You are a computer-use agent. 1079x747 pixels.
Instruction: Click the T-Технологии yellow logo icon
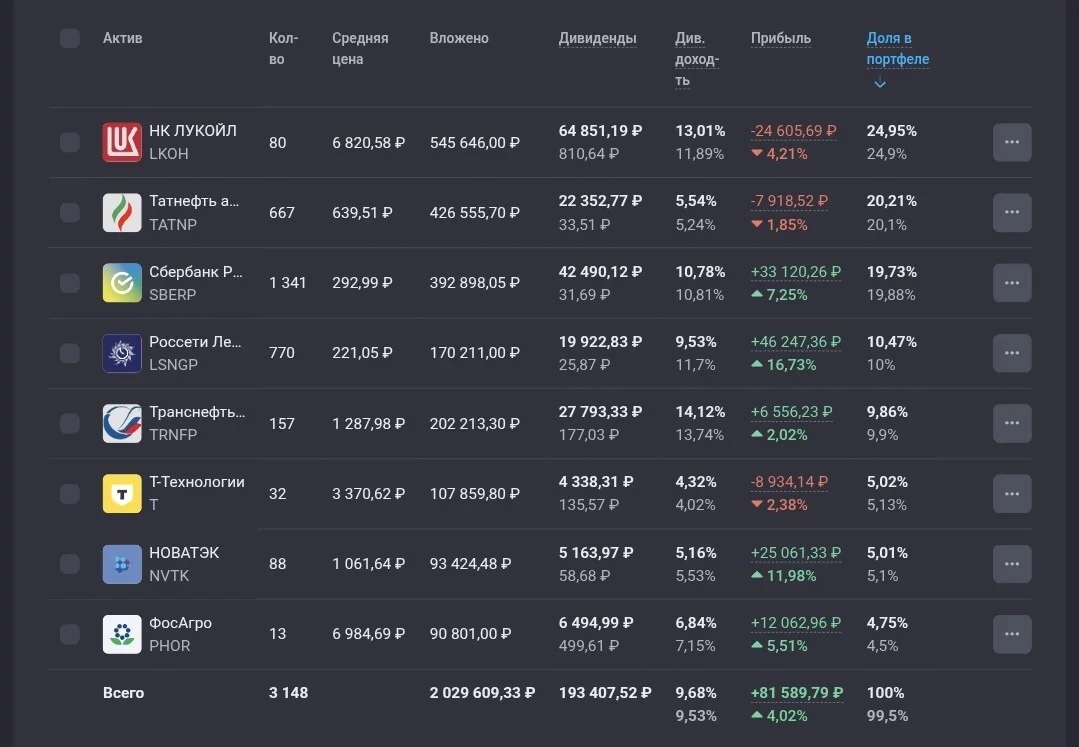coord(122,493)
